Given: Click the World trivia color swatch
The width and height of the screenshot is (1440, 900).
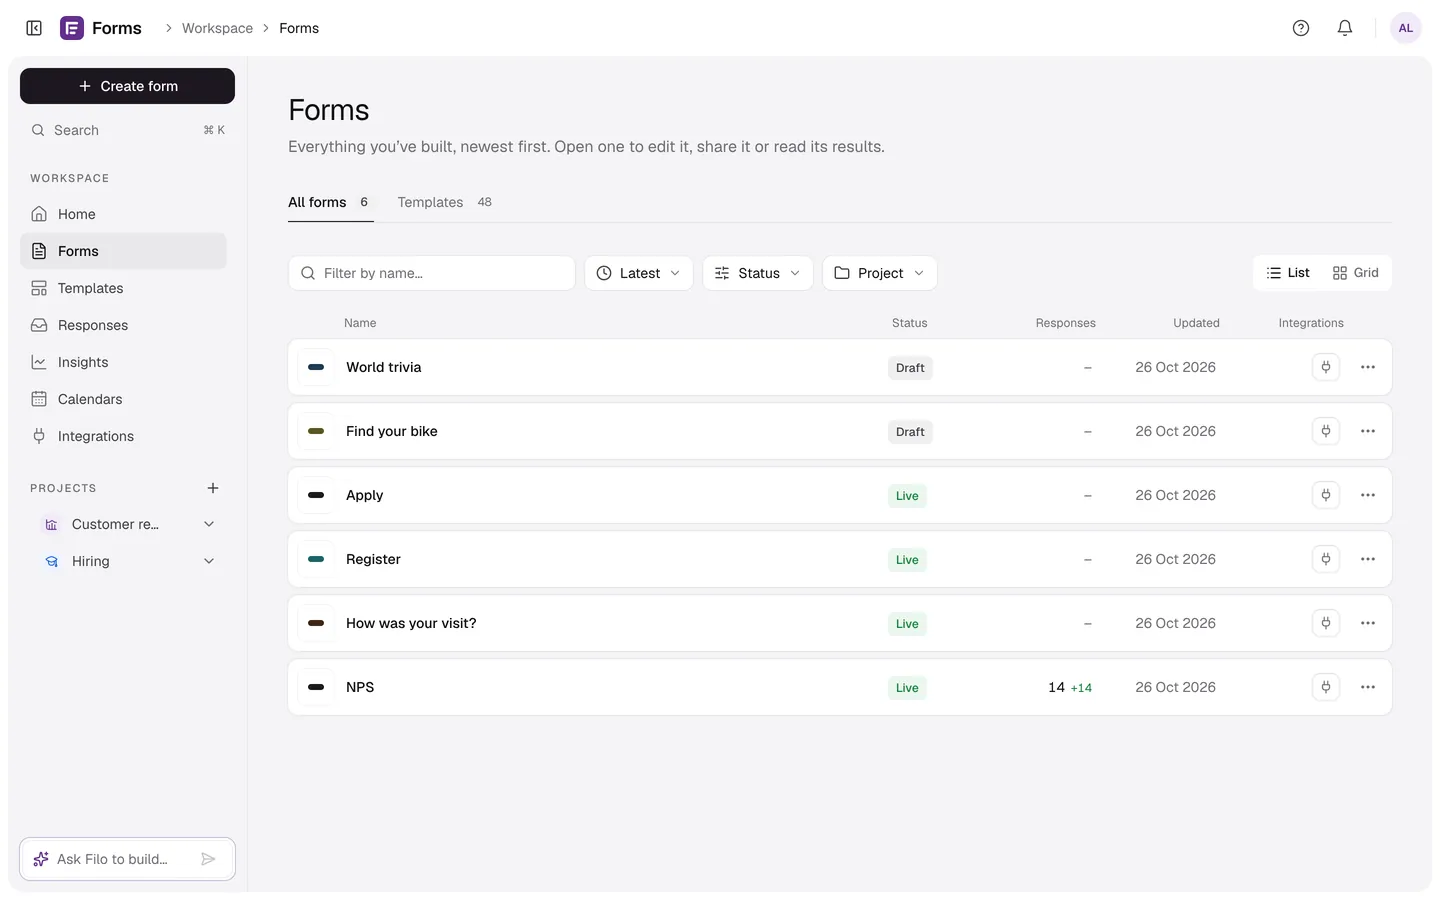Looking at the screenshot, I should click(x=316, y=367).
